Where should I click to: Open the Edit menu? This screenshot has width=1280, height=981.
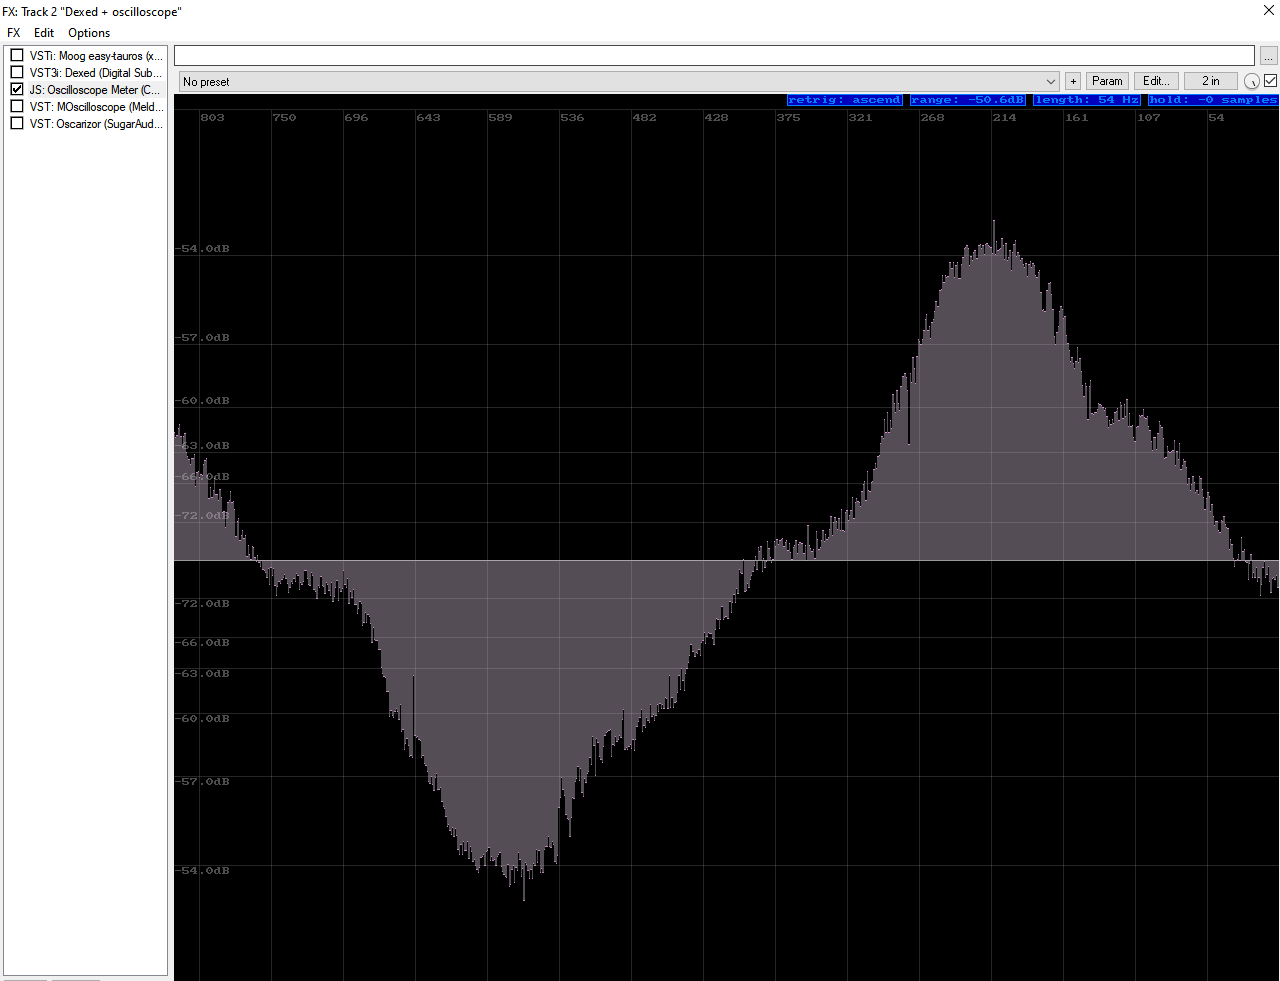click(44, 33)
